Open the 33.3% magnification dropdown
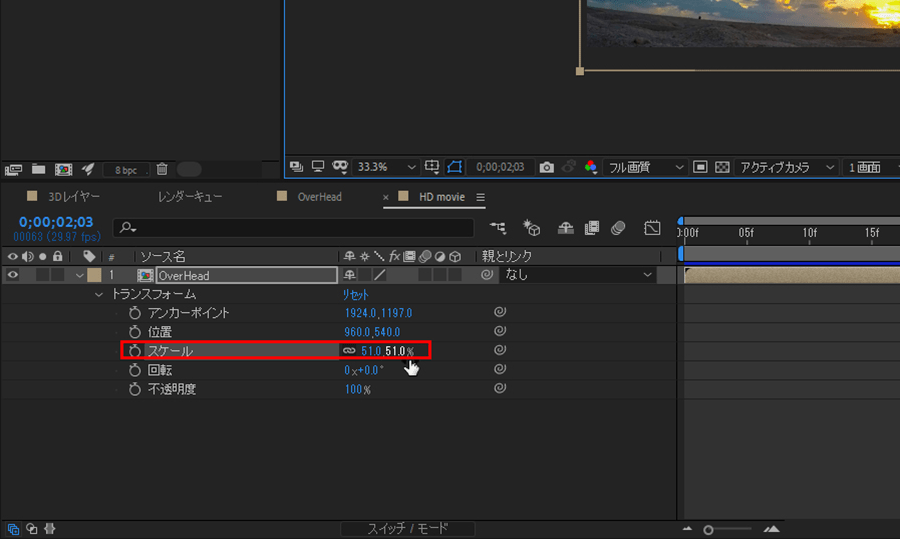900x539 pixels. pos(387,167)
